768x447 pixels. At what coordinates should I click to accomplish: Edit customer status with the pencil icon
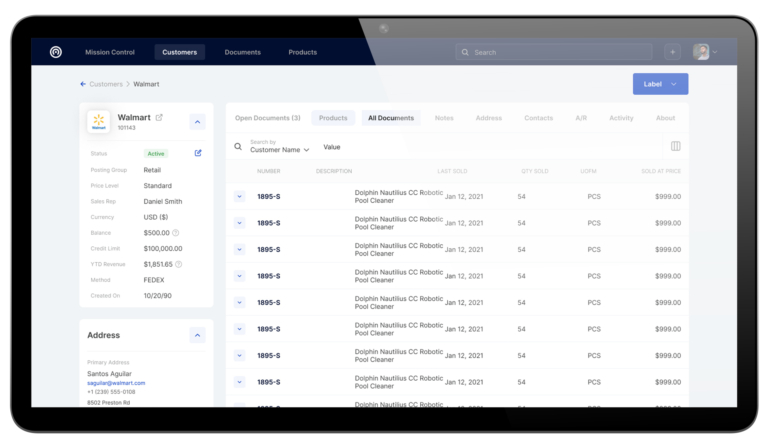click(198, 153)
